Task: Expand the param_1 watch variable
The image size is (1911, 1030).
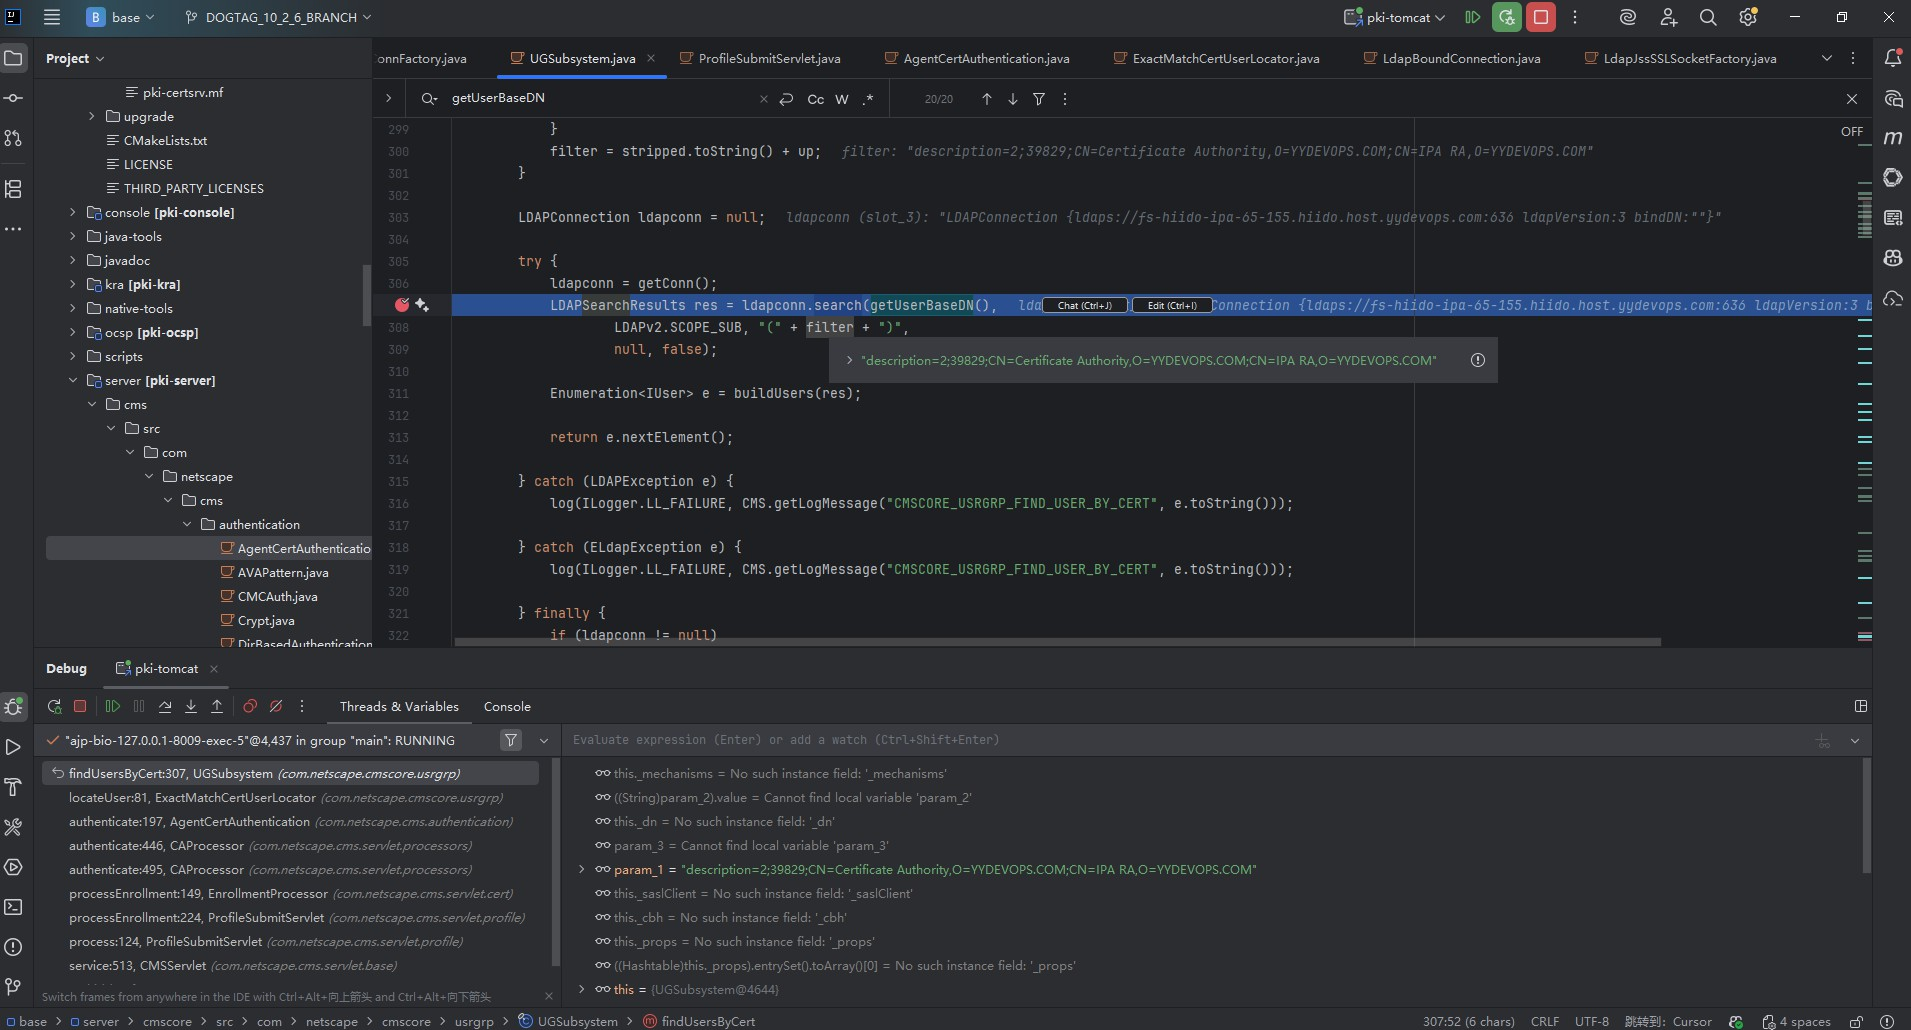Action: (582, 869)
